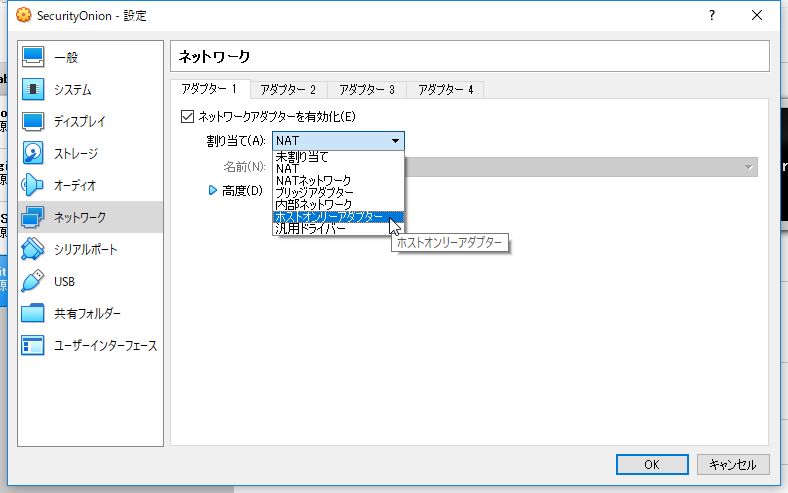
Task: Select USB label in sidebar
Action: (x=64, y=281)
